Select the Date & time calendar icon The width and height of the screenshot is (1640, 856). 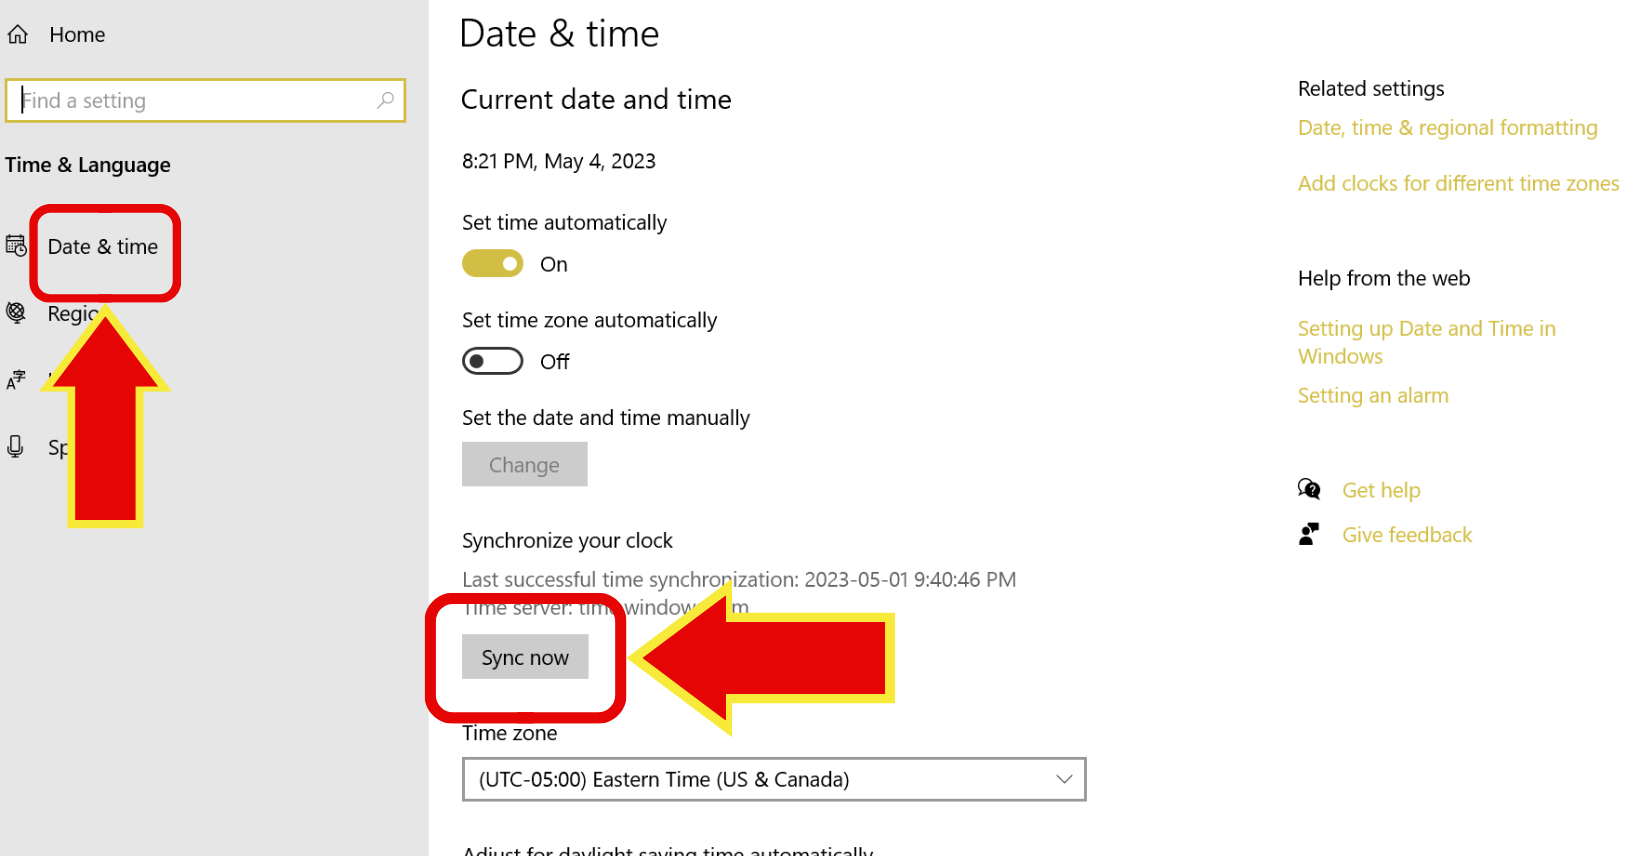(16, 244)
